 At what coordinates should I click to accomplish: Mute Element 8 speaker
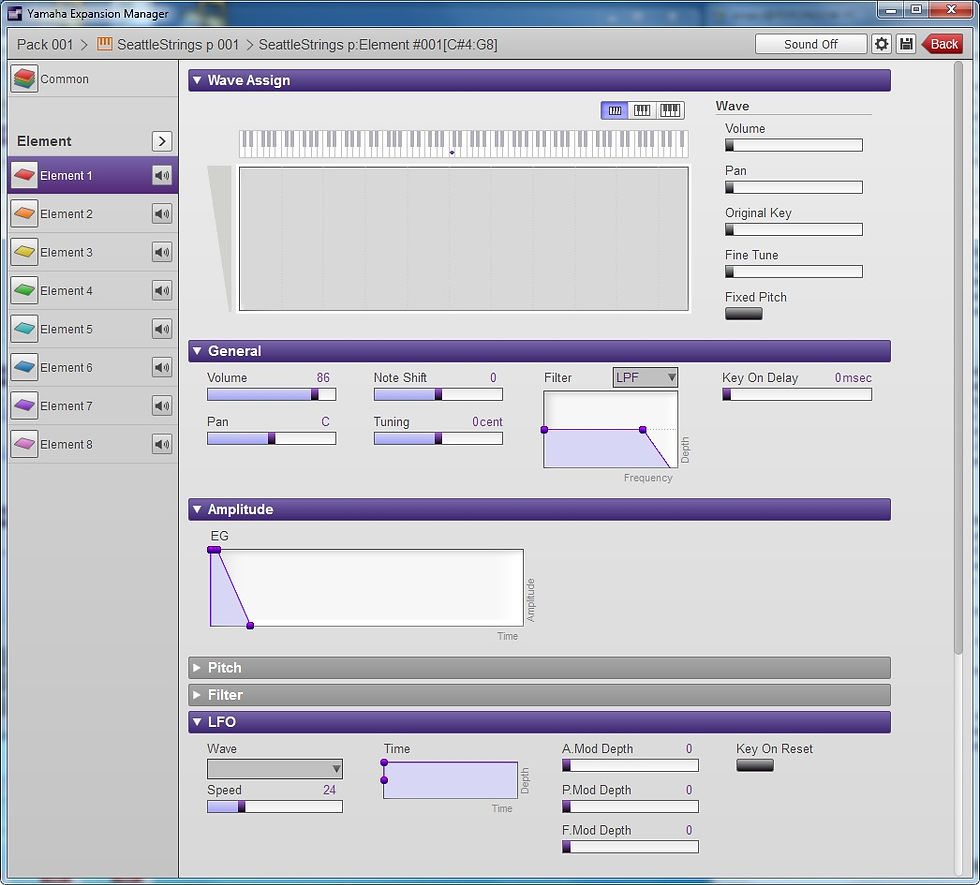click(x=162, y=444)
